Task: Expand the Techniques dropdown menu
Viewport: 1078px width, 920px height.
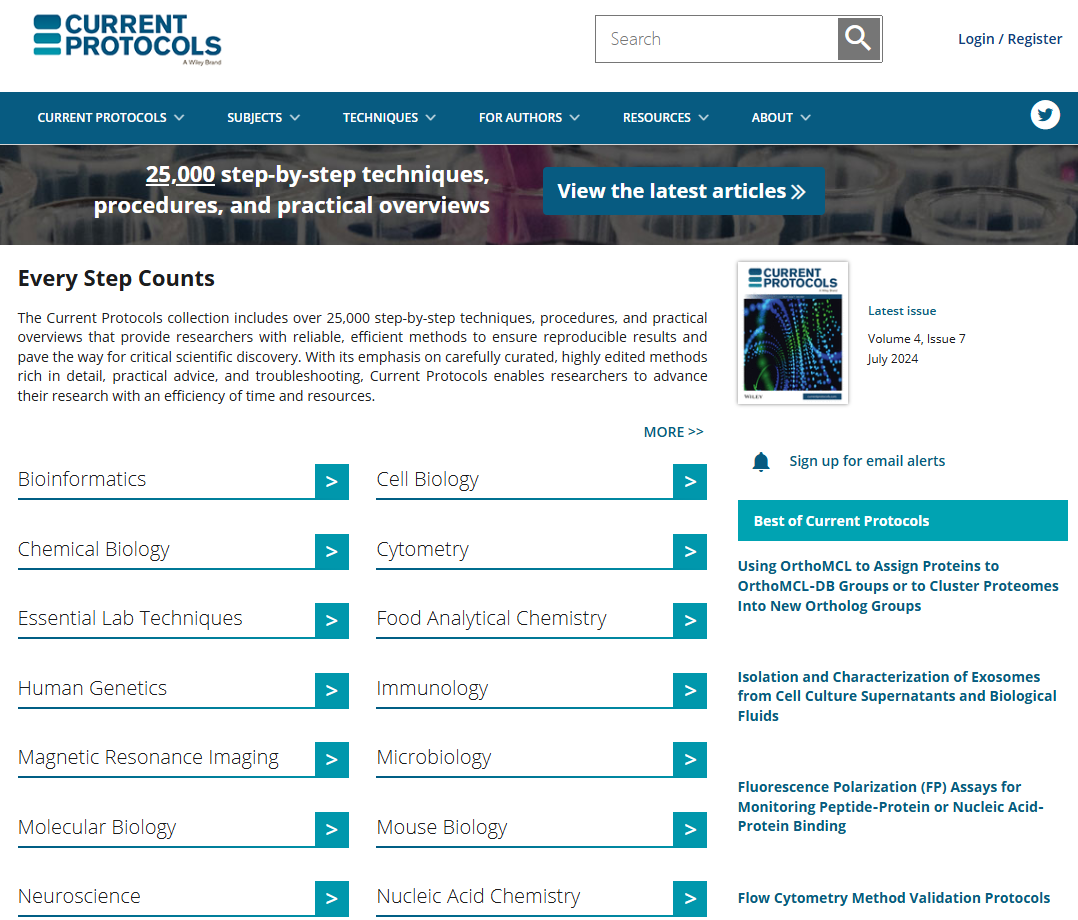Action: 389,118
